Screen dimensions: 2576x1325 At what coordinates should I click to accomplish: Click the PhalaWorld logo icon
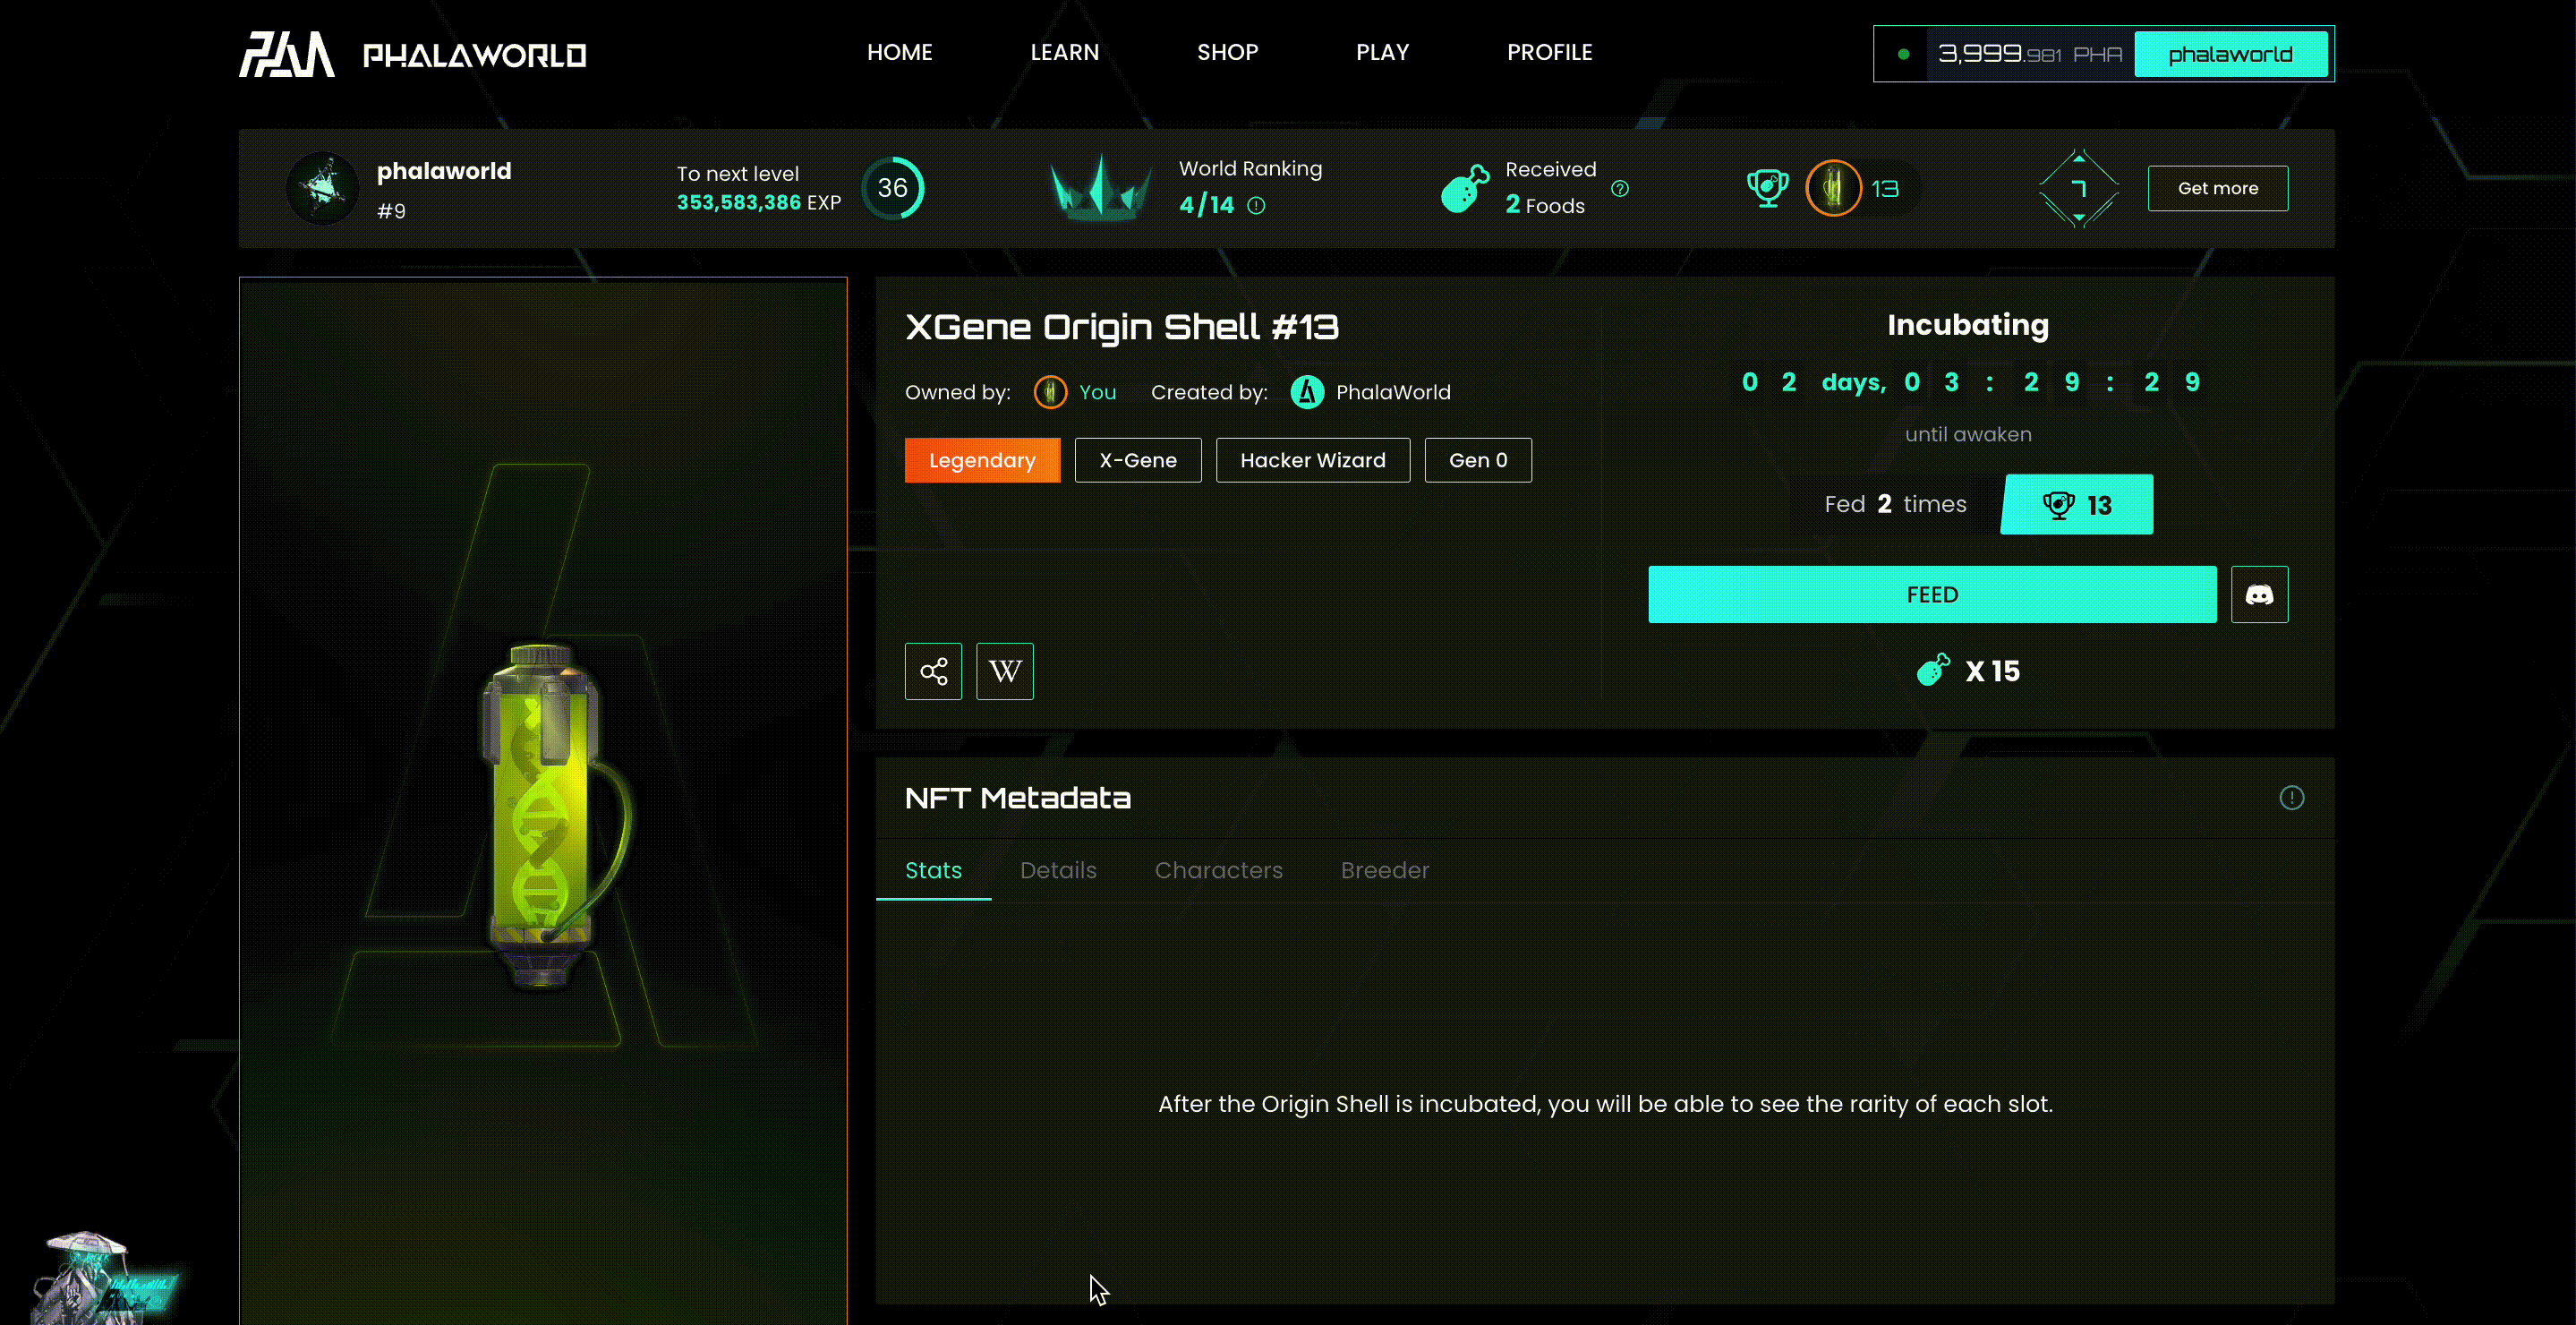(286, 54)
